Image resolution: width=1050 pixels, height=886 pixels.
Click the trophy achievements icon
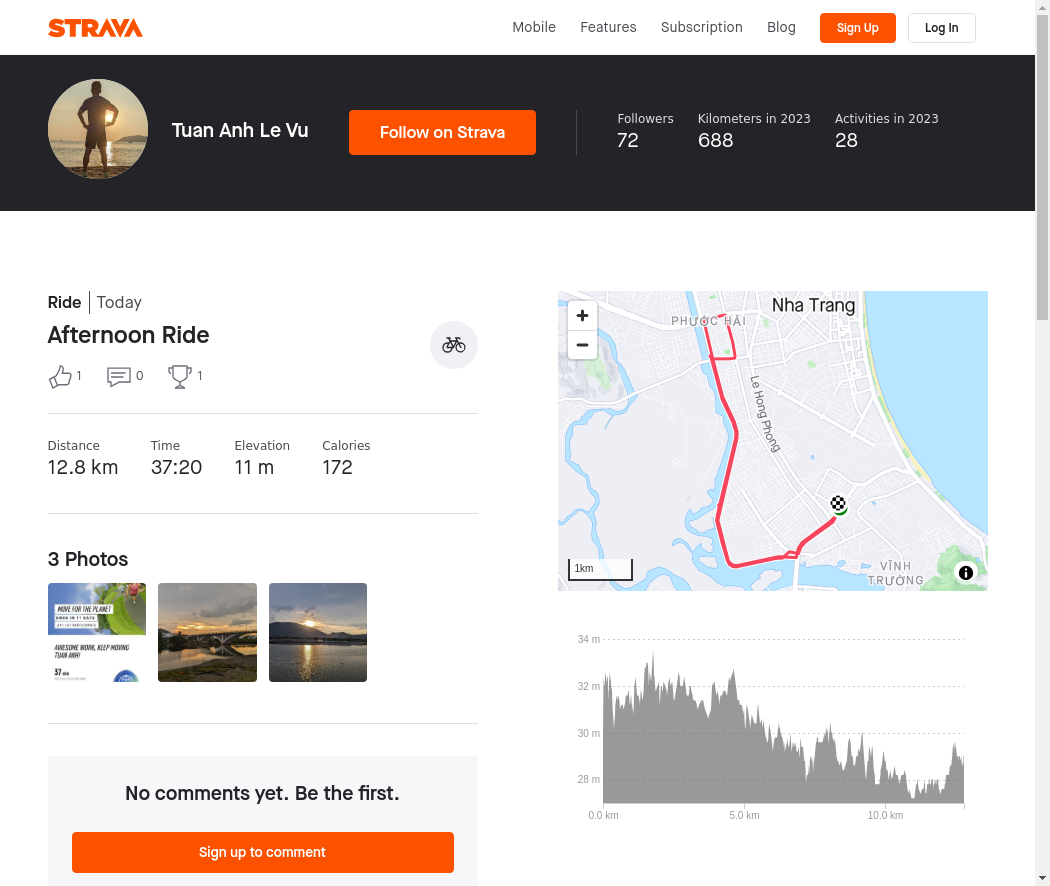point(180,376)
